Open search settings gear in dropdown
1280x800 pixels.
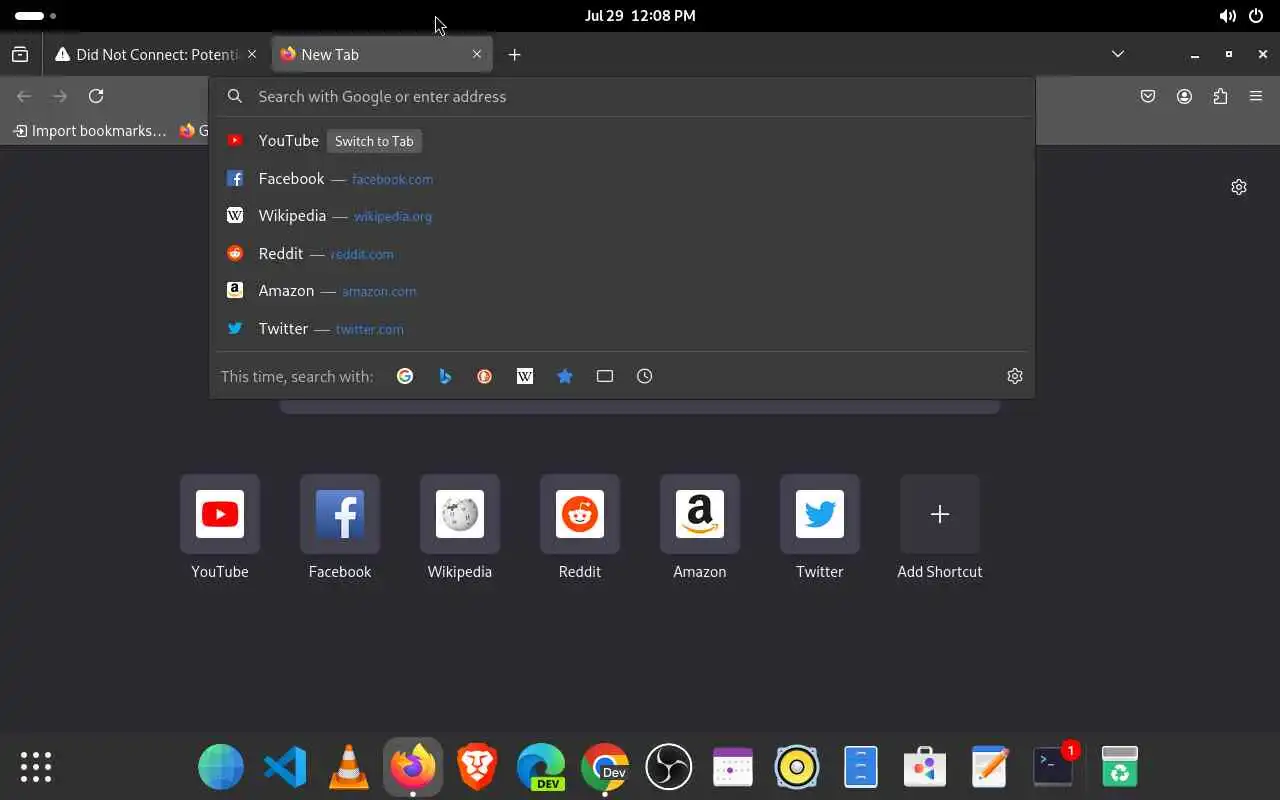pos(1015,376)
